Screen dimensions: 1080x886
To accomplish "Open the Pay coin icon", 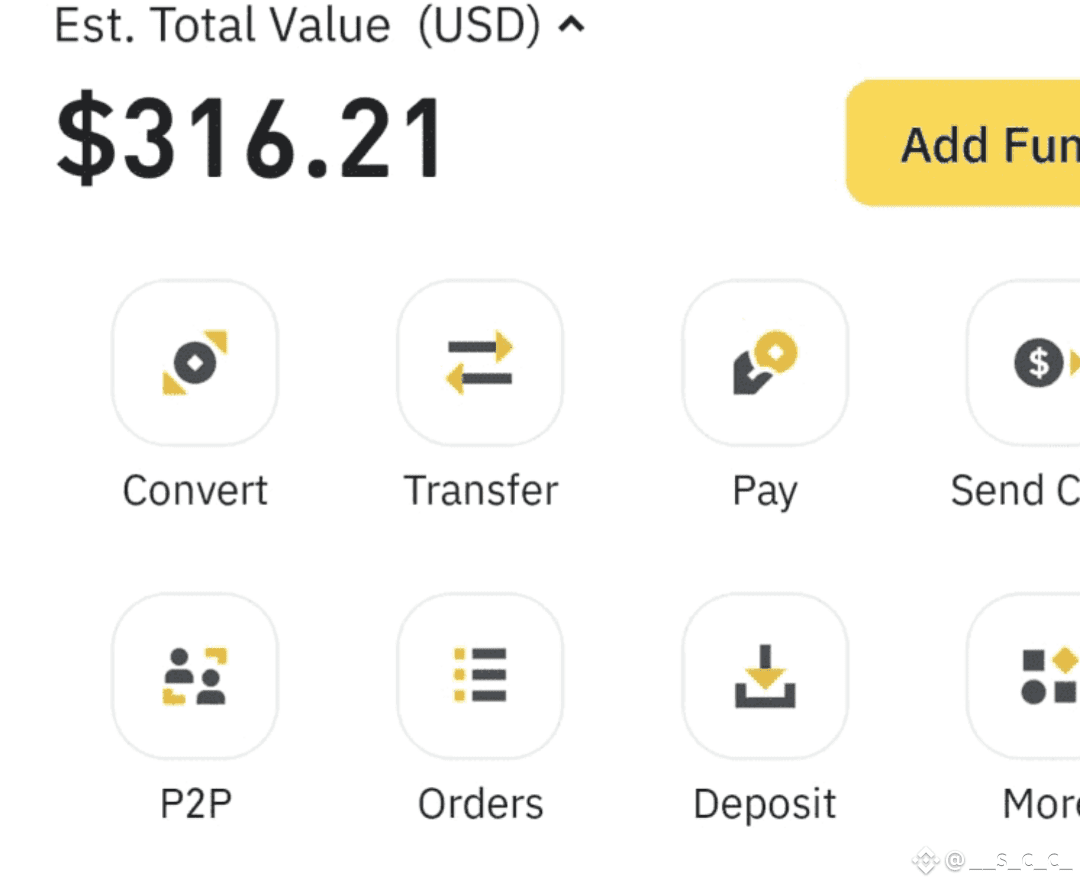I will (765, 362).
